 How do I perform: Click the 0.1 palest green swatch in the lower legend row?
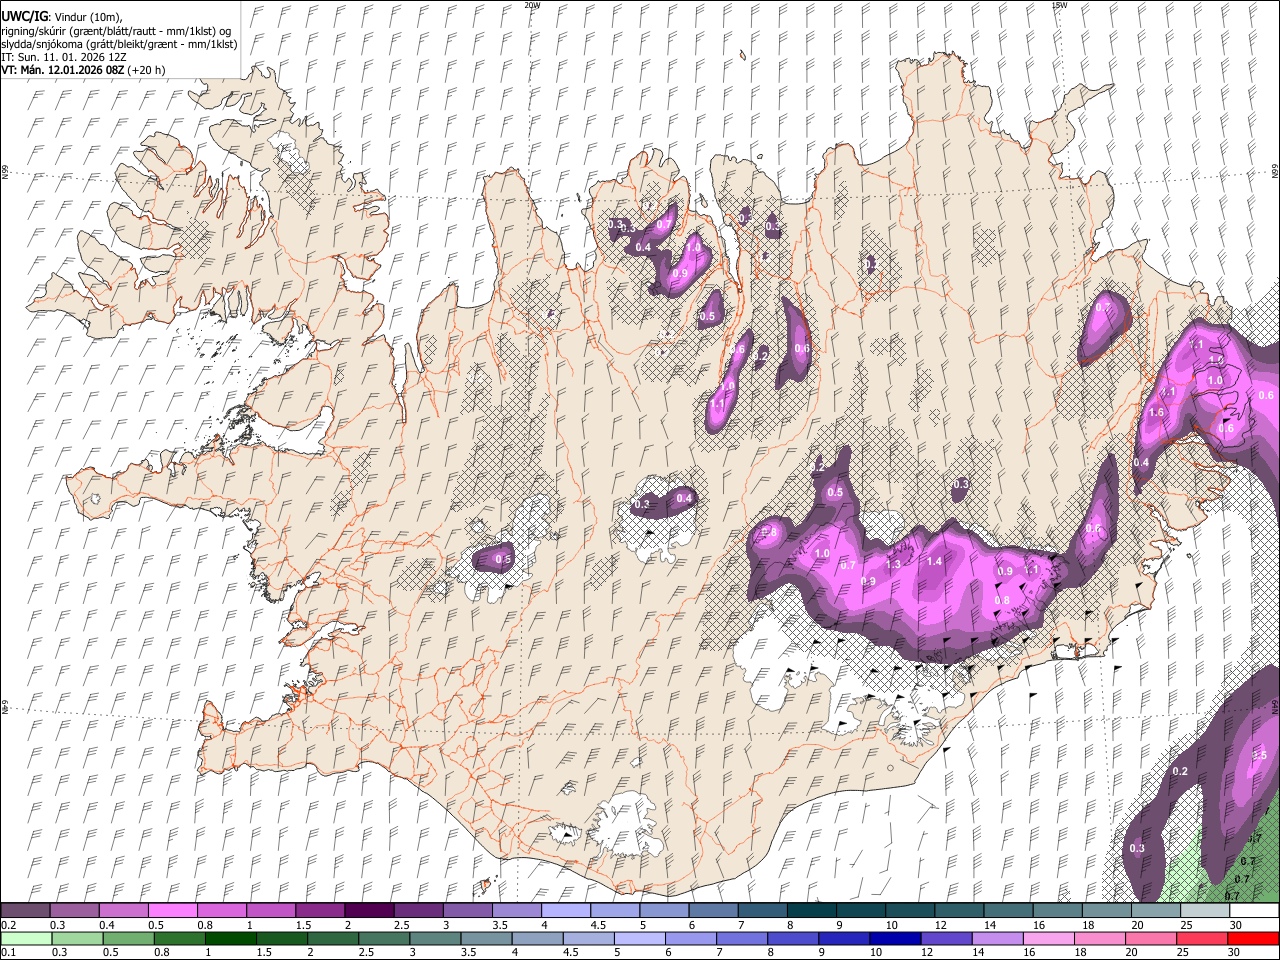(26, 938)
